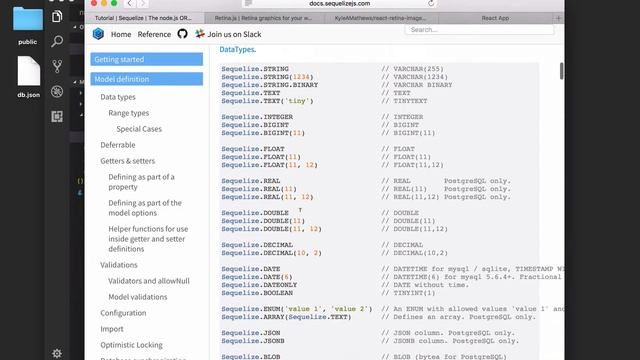Click the Sequelize logo icon
The image size is (640, 360).
[x=98, y=34]
